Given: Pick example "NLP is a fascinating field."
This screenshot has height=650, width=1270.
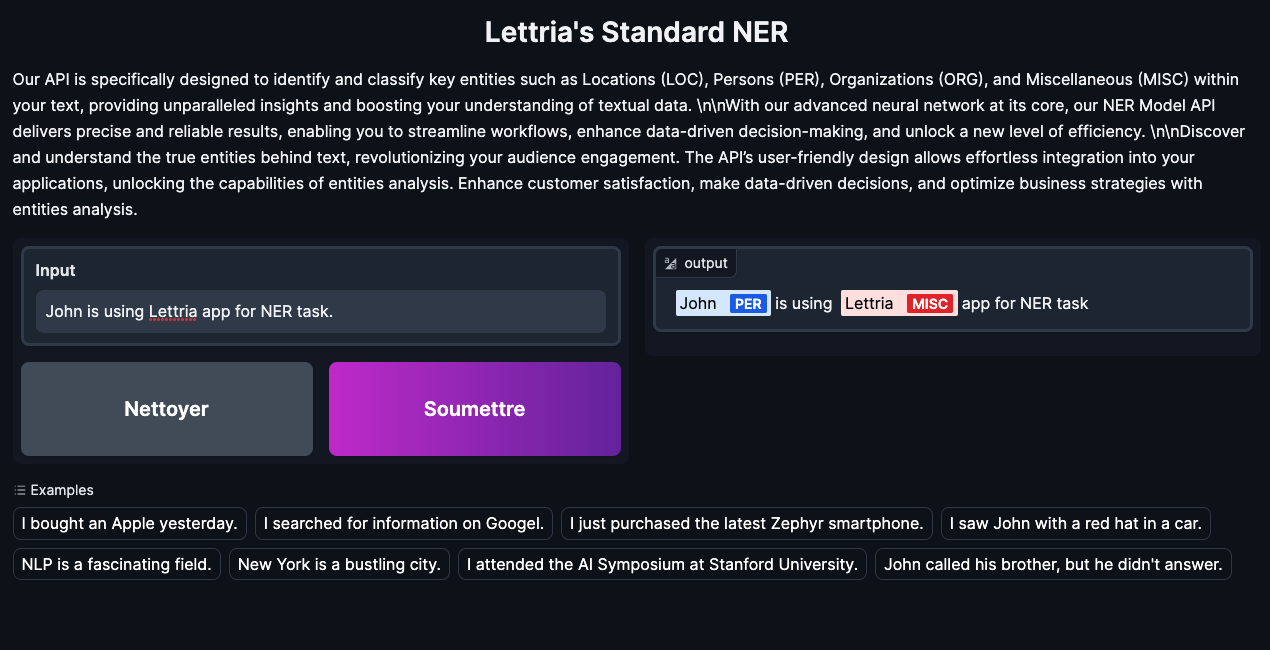Looking at the screenshot, I should pos(117,564).
